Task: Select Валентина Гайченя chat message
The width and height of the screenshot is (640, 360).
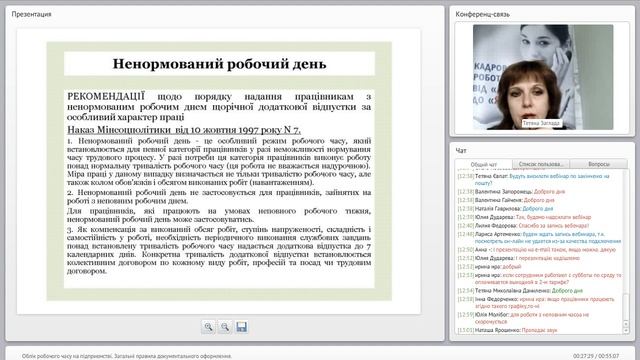Action: [506, 200]
